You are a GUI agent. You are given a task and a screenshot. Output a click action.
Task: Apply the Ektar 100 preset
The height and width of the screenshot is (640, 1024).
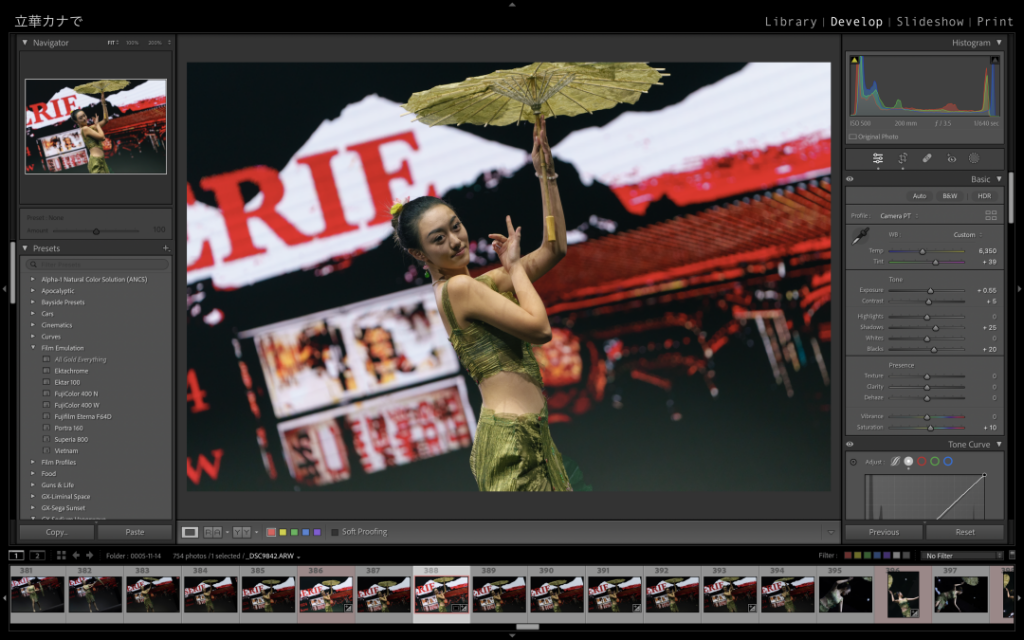point(67,383)
